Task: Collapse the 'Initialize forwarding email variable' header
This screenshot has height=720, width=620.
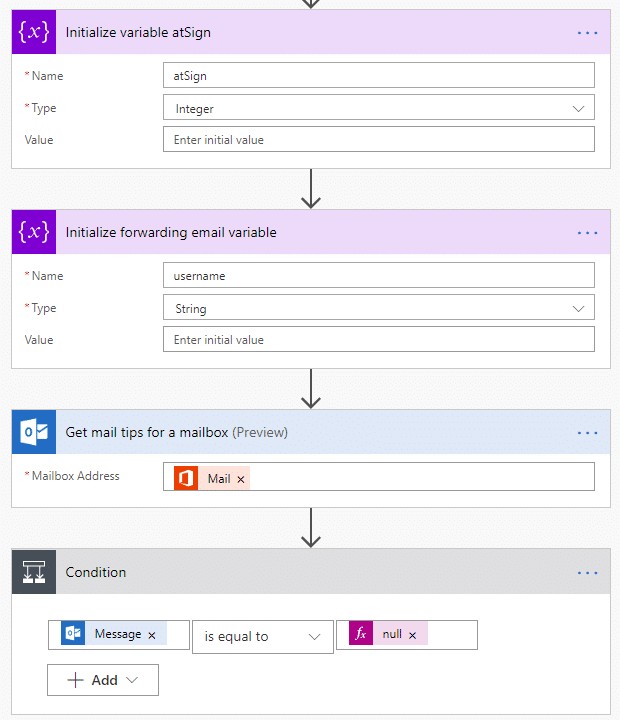Action: 311,232
